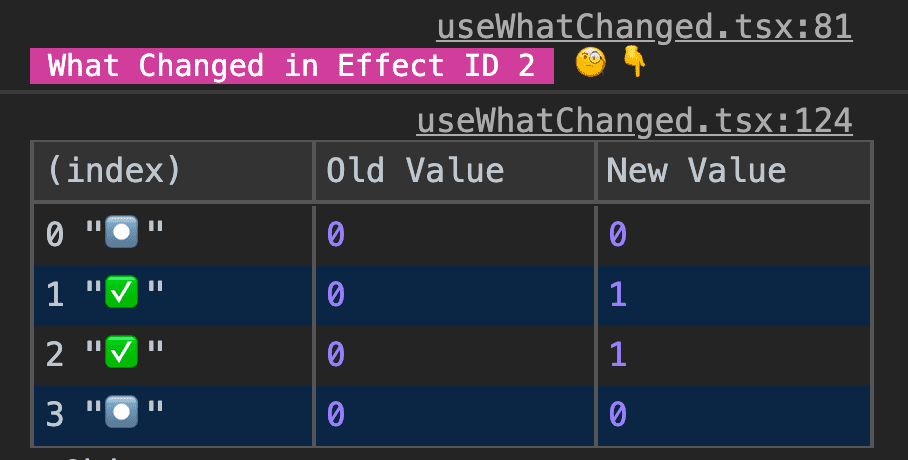Select the New Value cell showing 1 in row 2

pos(734,356)
